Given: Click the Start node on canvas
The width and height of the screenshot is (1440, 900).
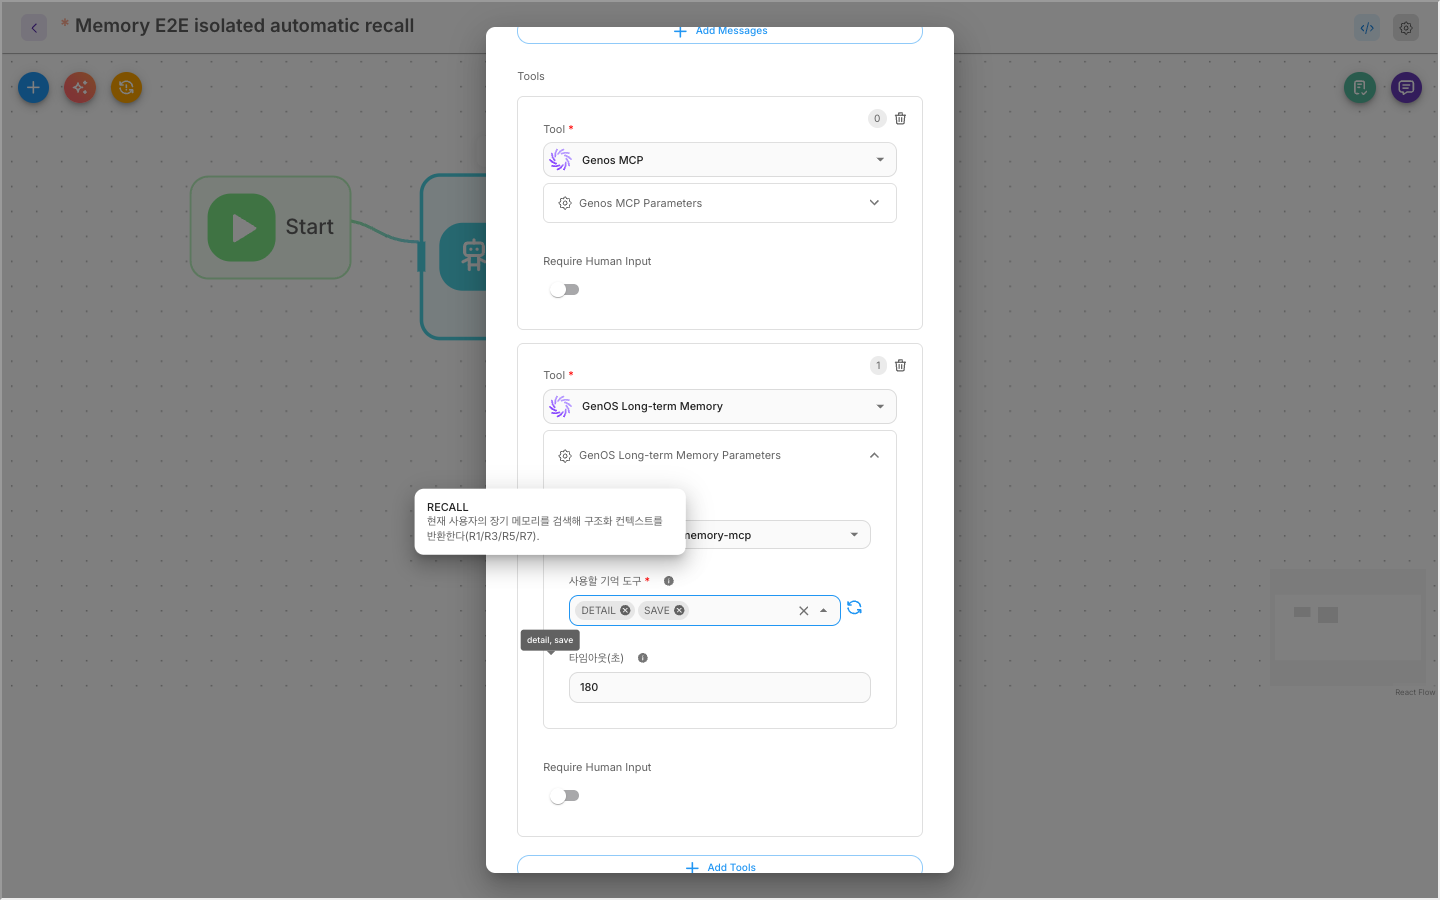Looking at the screenshot, I should click(271, 228).
